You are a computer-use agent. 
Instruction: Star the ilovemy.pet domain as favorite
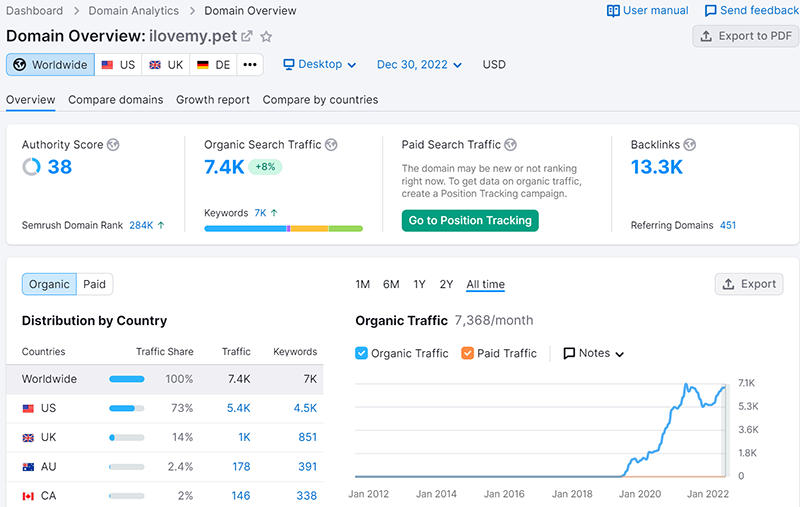click(266, 36)
